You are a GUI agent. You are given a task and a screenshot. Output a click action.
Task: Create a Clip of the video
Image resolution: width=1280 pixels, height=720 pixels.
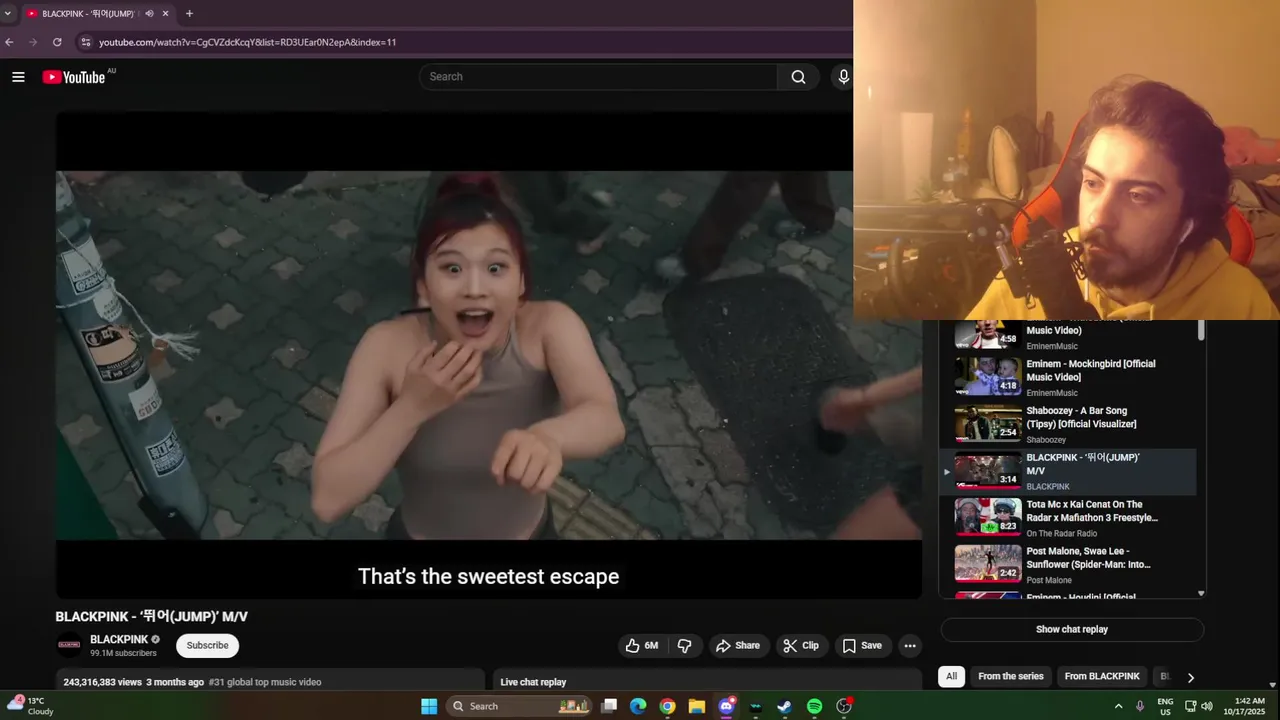[800, 646]
